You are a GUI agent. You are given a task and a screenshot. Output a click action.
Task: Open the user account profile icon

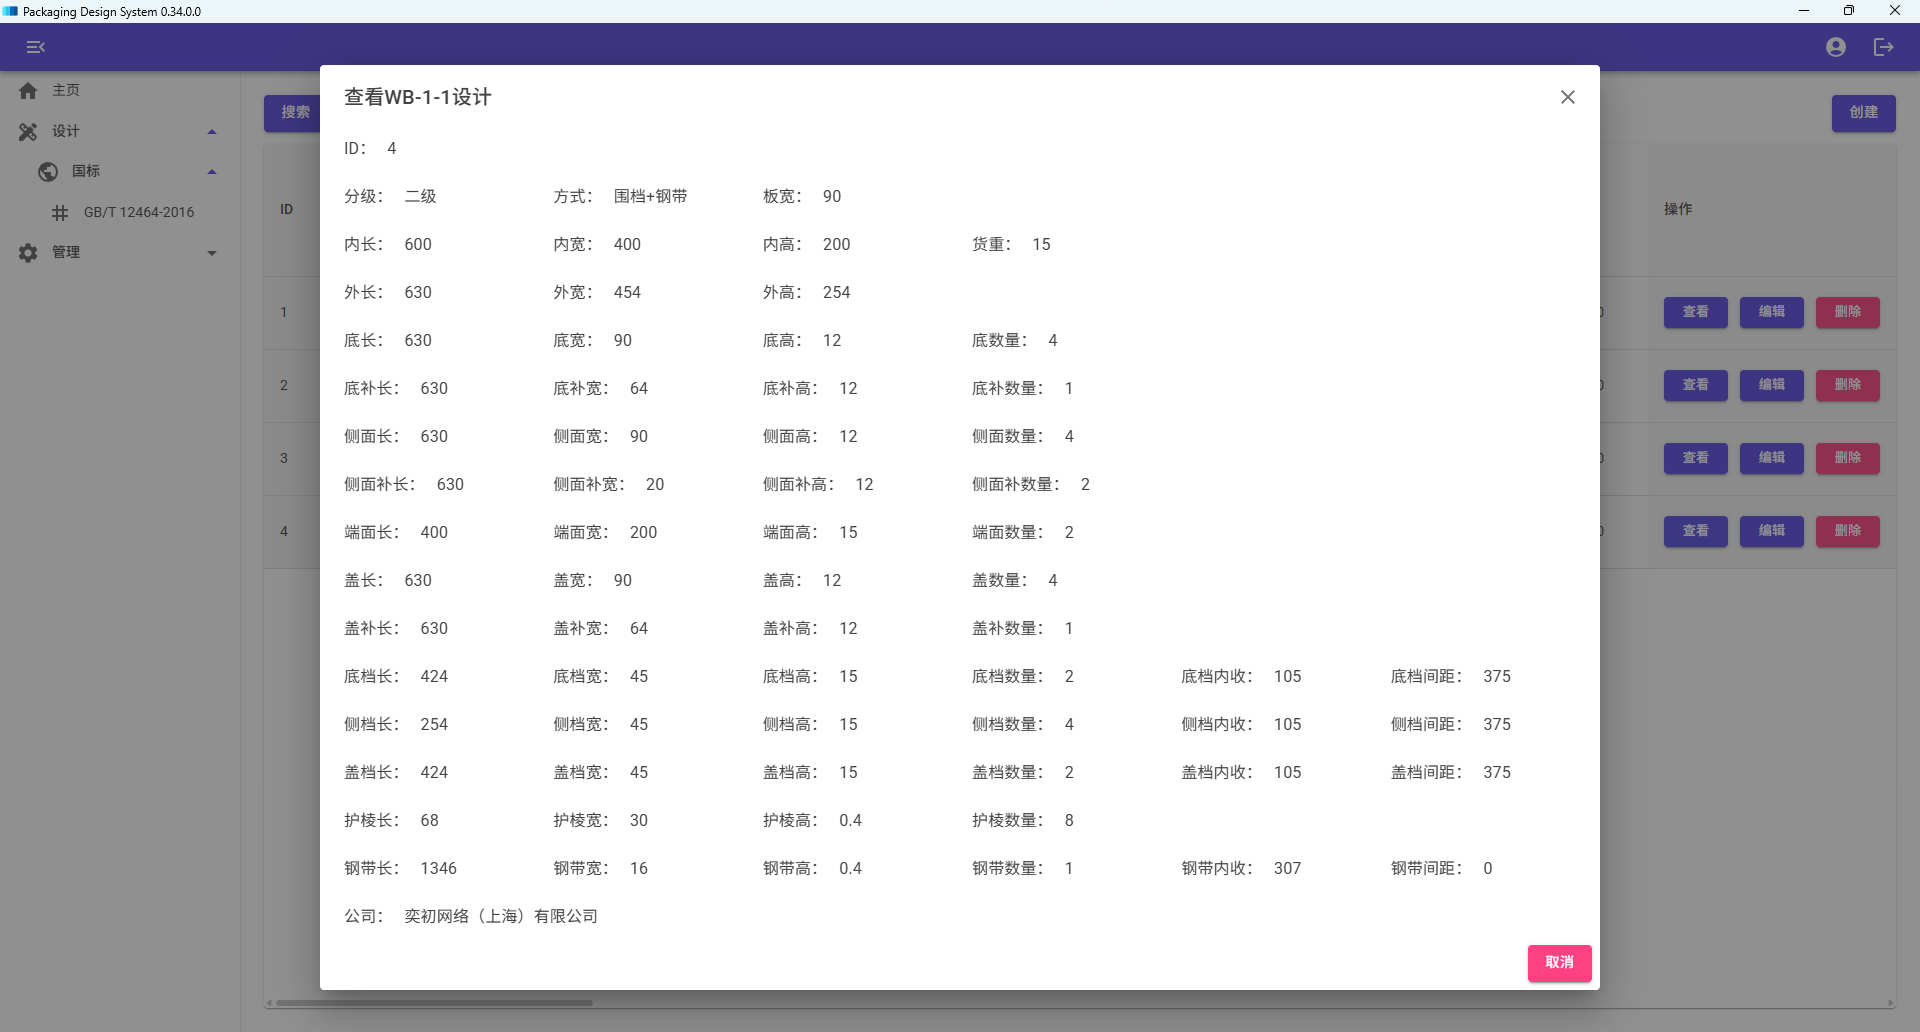coord(1836,47)
